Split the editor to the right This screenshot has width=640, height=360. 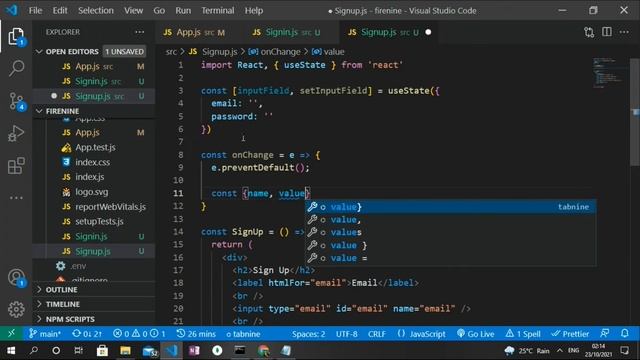(x=607, y=32)
